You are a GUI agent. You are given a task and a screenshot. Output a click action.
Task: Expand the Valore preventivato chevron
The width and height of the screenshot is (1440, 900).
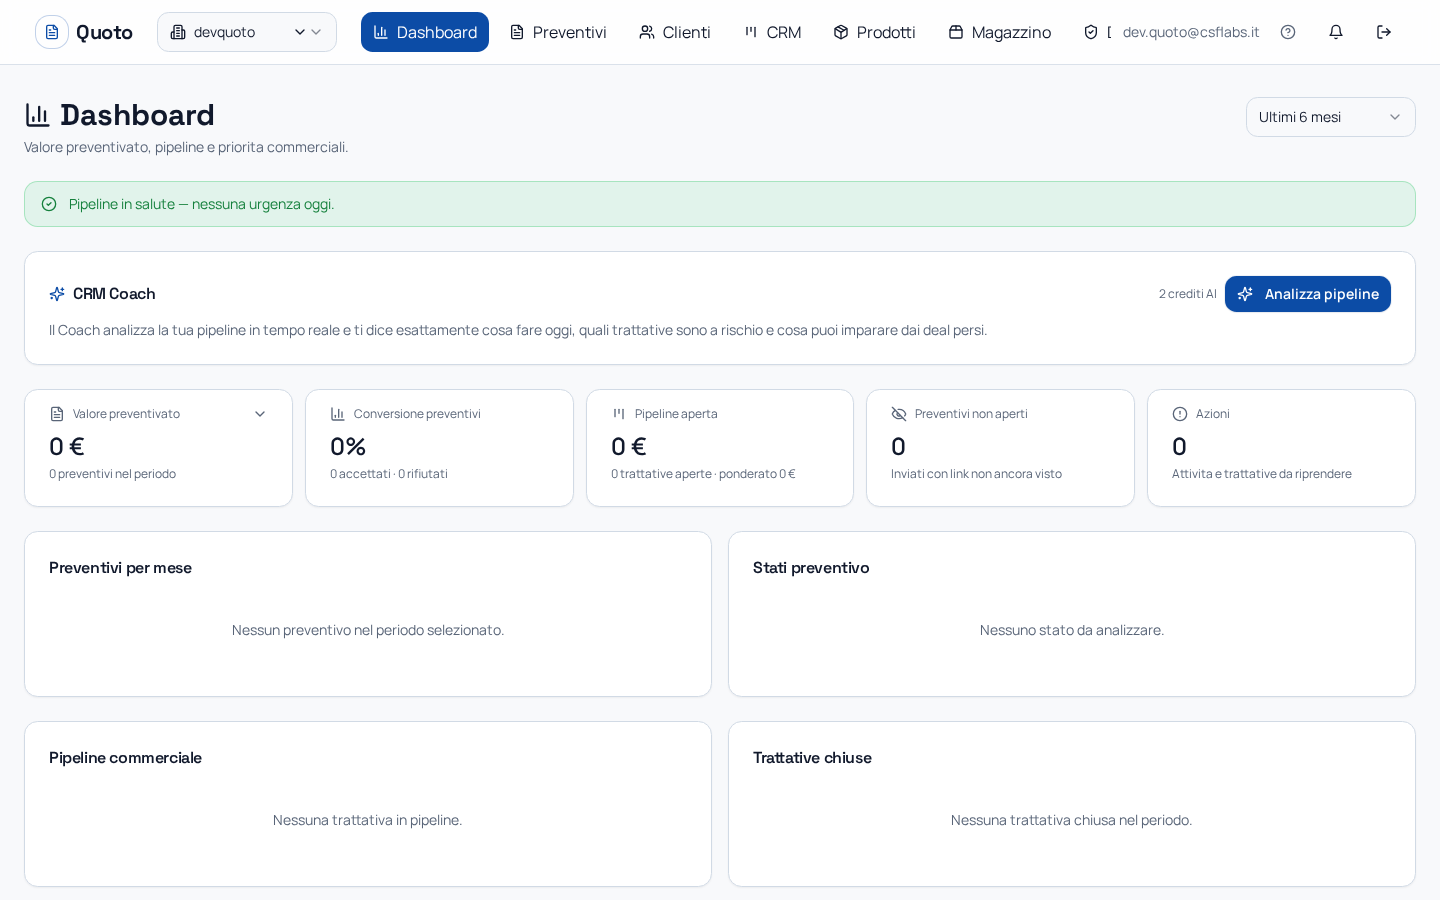point(260,414)
